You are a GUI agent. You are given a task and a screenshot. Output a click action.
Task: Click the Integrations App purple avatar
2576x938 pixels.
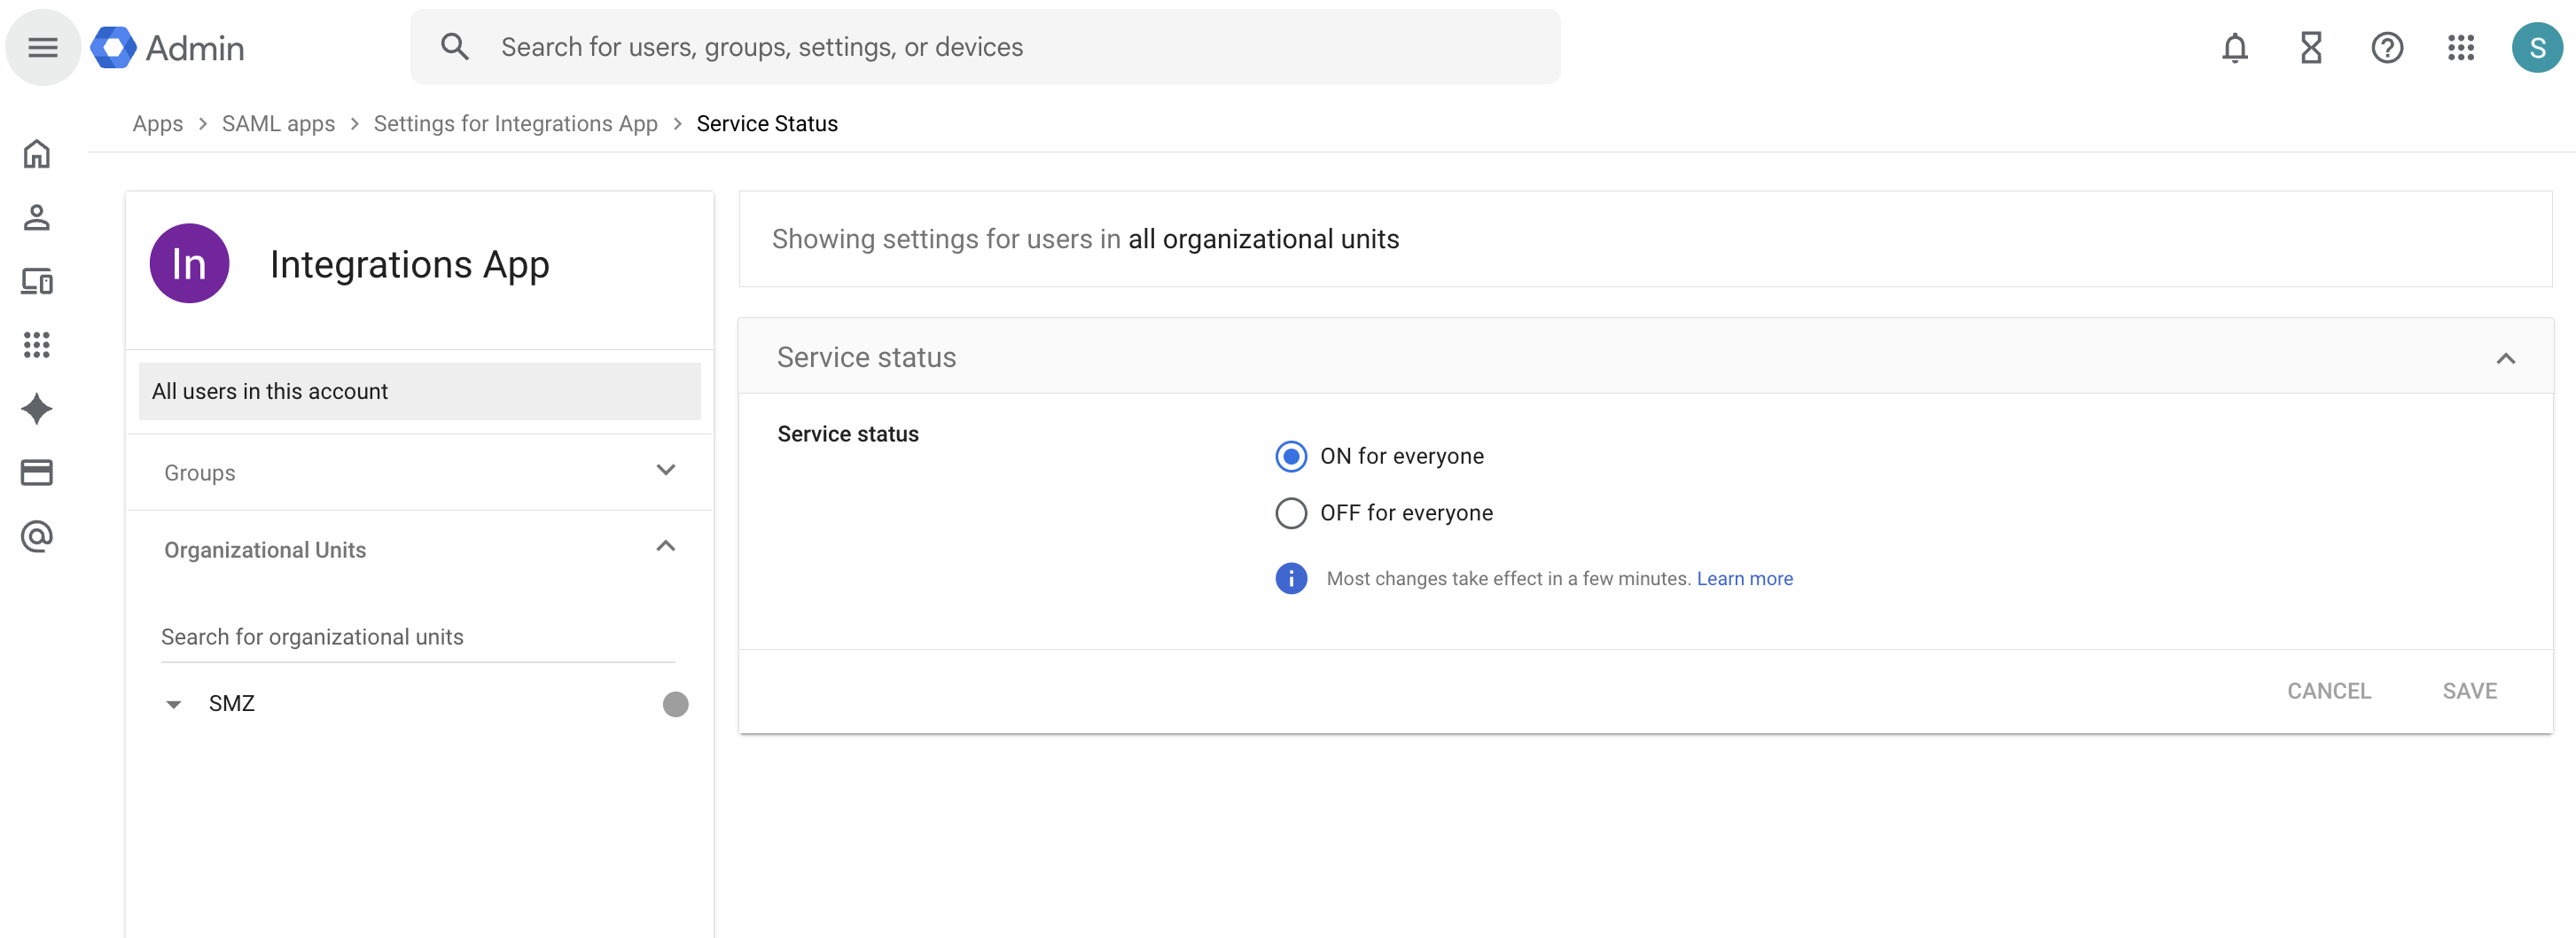pos(189,263)
